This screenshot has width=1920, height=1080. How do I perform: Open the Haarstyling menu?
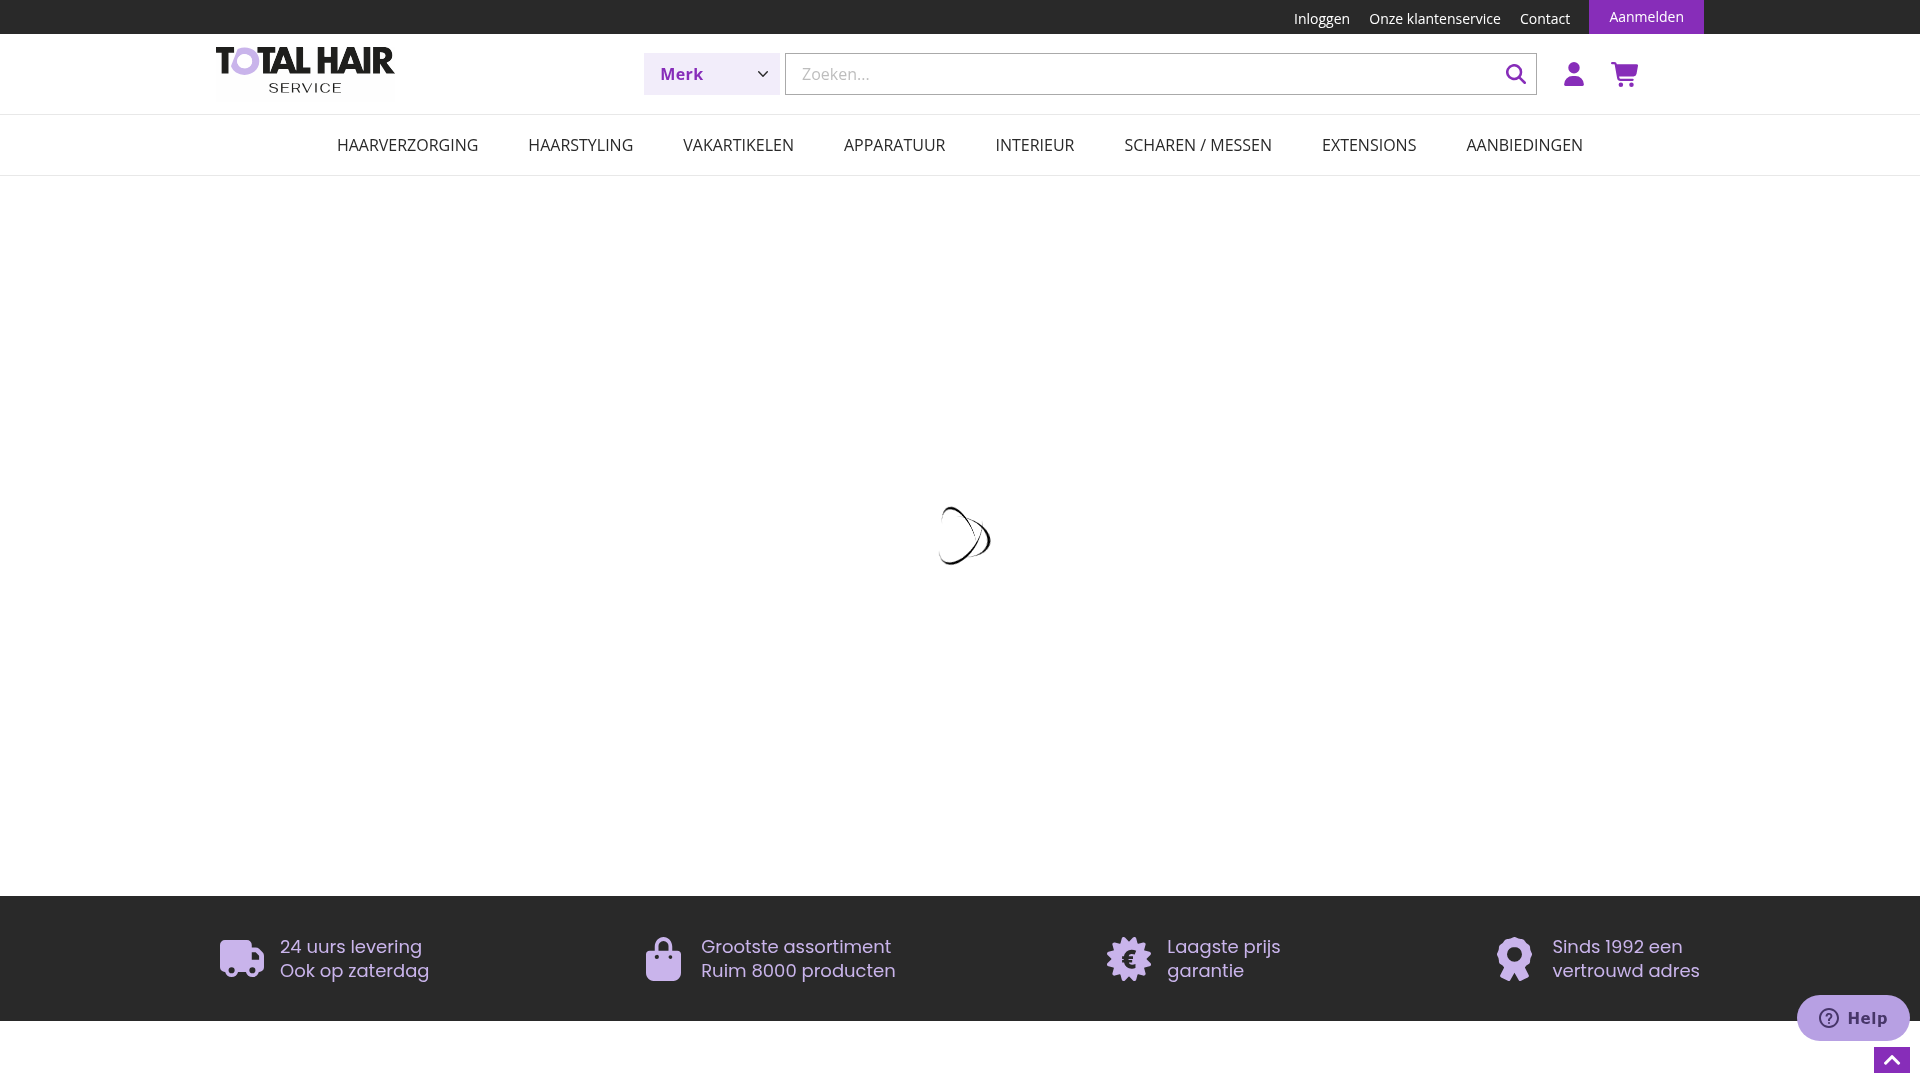[580, 145]
